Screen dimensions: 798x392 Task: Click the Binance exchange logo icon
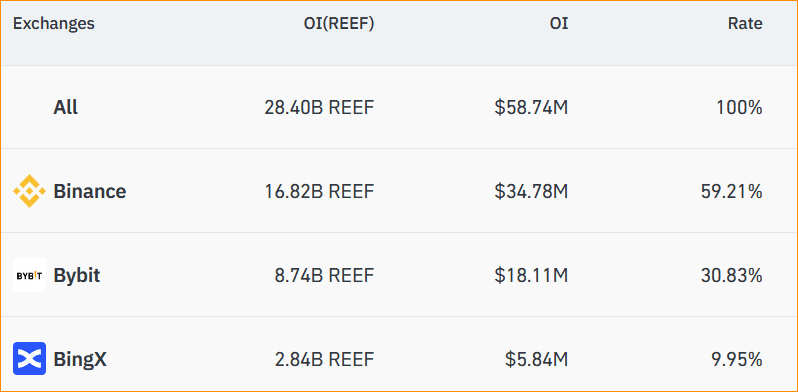click(30, 191)
